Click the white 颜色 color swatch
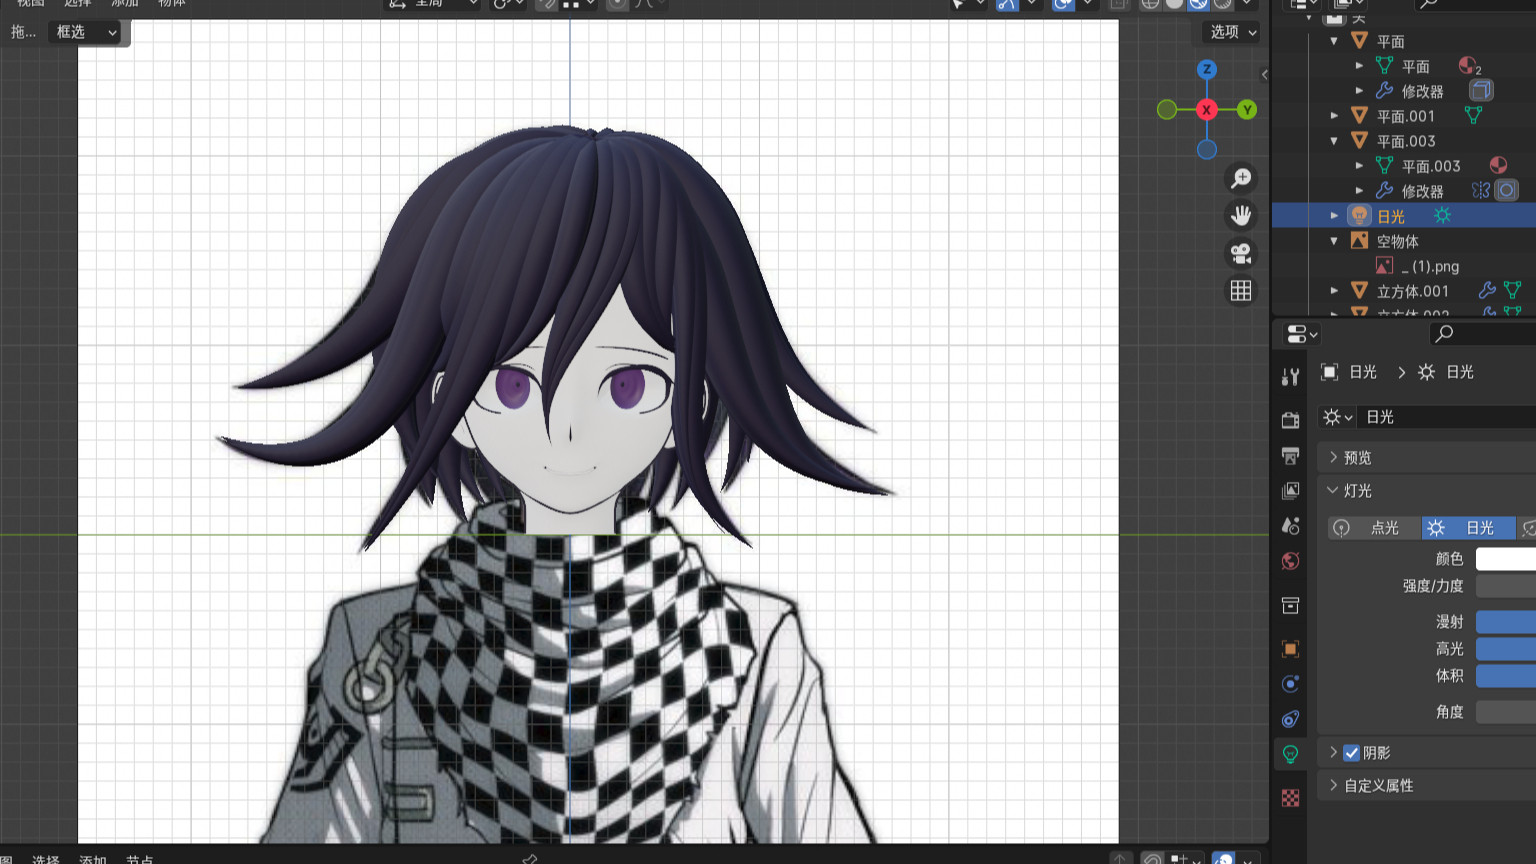 (x=1505, y=559)
